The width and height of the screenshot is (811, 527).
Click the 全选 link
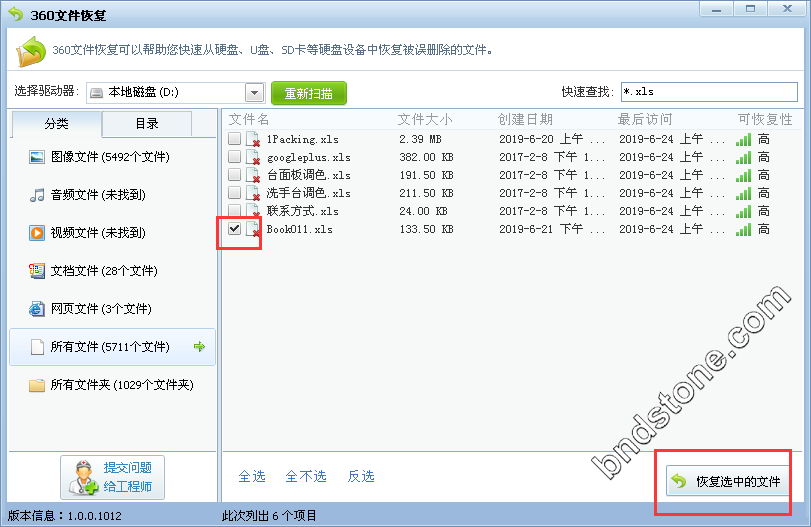[252, 476]
